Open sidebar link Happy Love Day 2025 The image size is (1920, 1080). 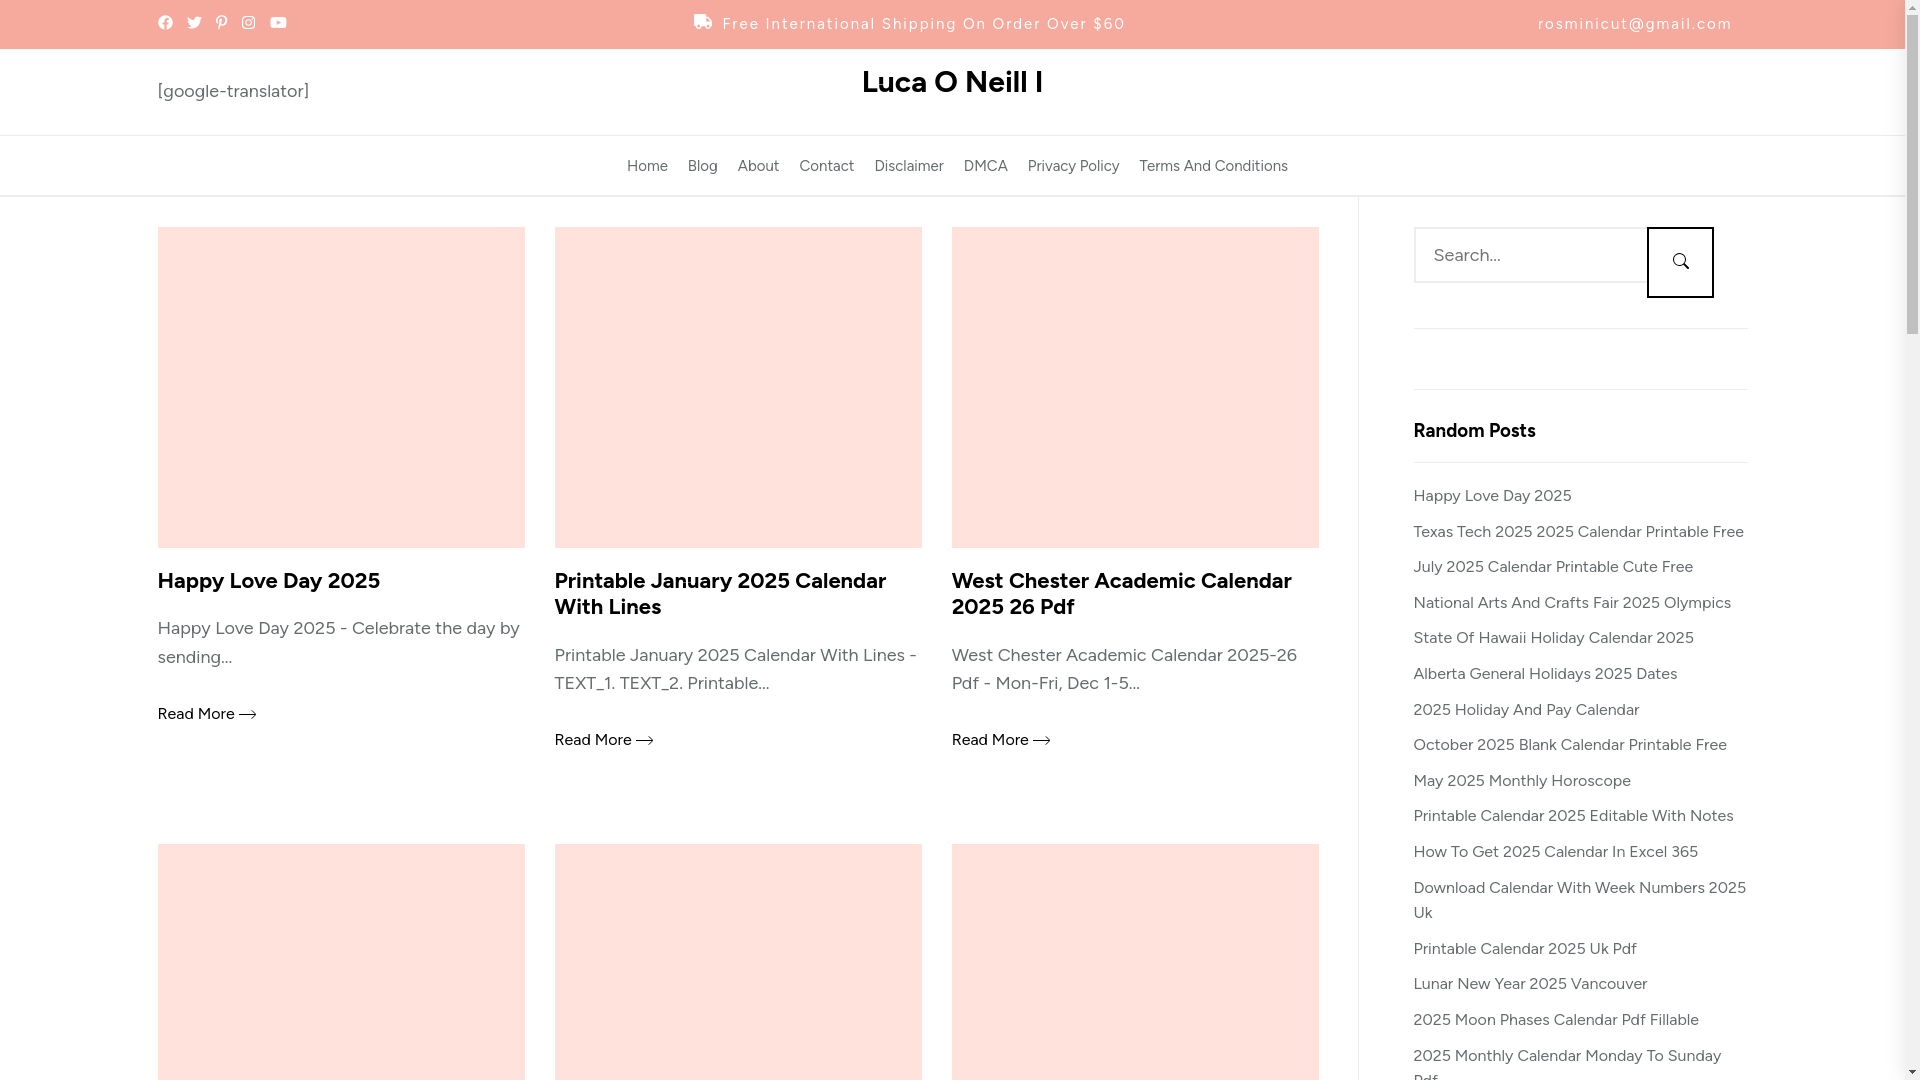(1492, 496)
